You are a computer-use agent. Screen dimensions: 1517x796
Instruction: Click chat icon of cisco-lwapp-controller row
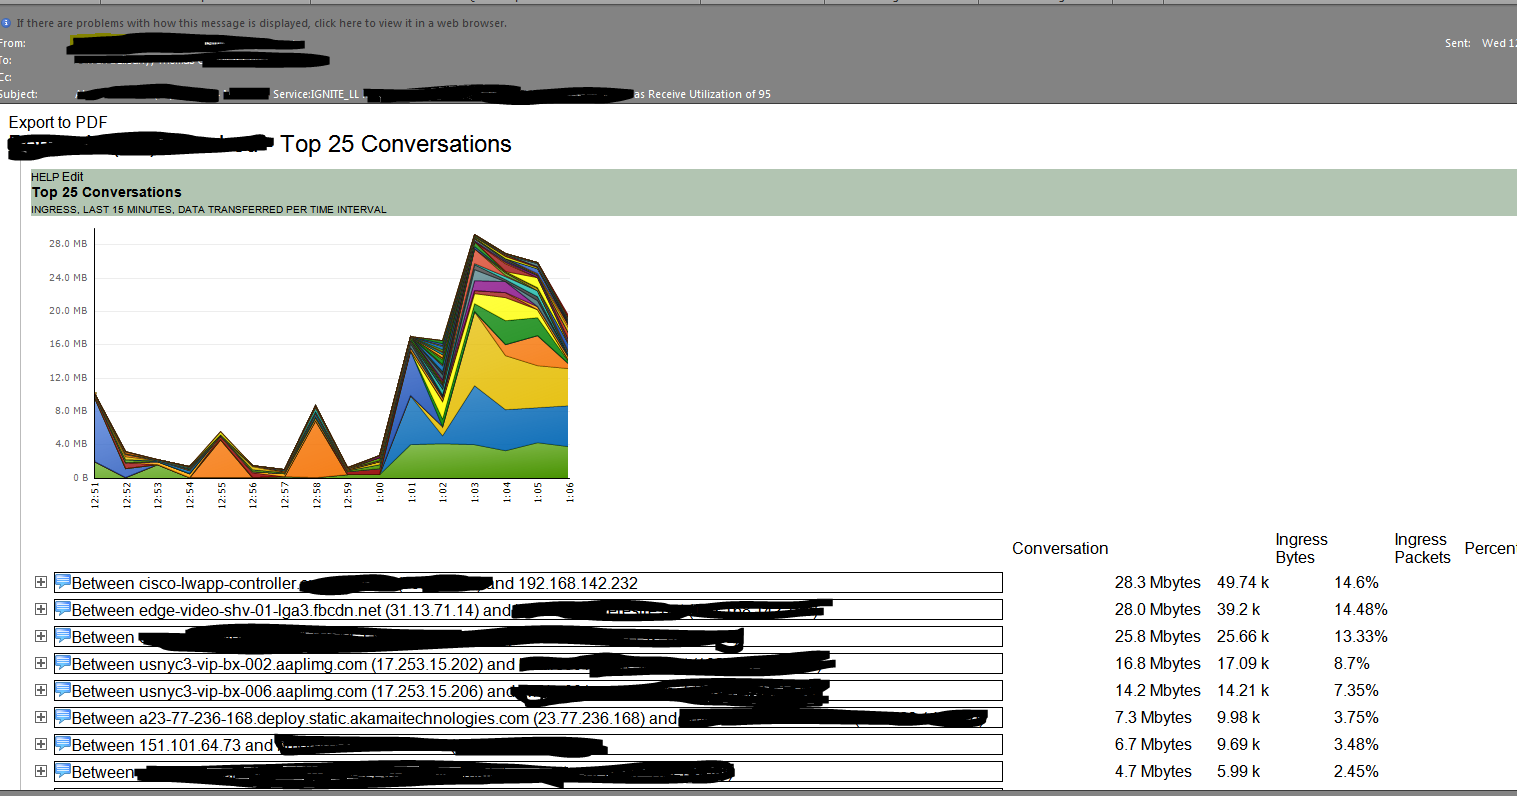point(63,582)
